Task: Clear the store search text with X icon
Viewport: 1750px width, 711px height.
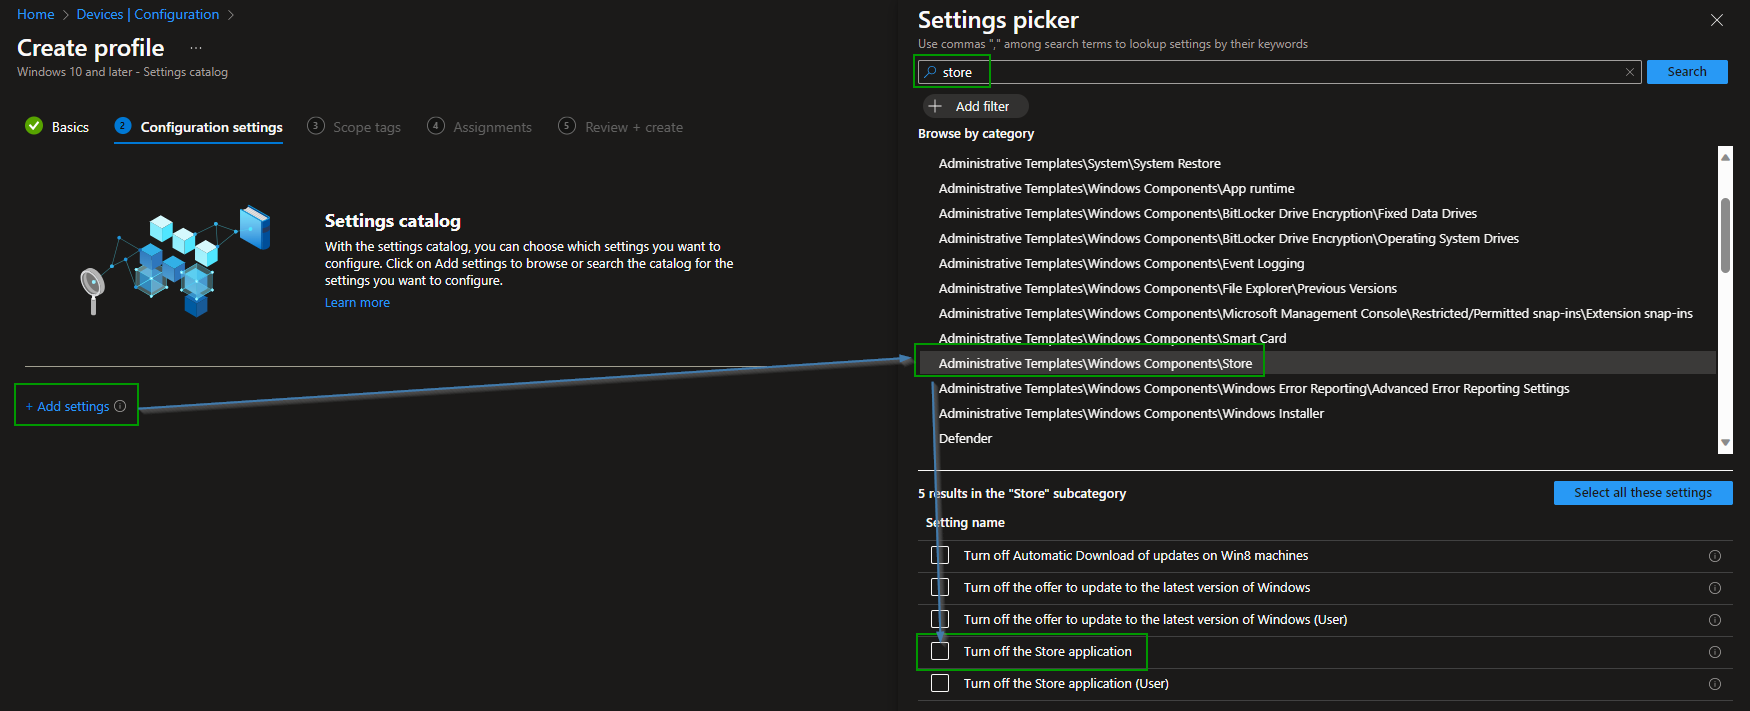Action: click(1629, 72)
